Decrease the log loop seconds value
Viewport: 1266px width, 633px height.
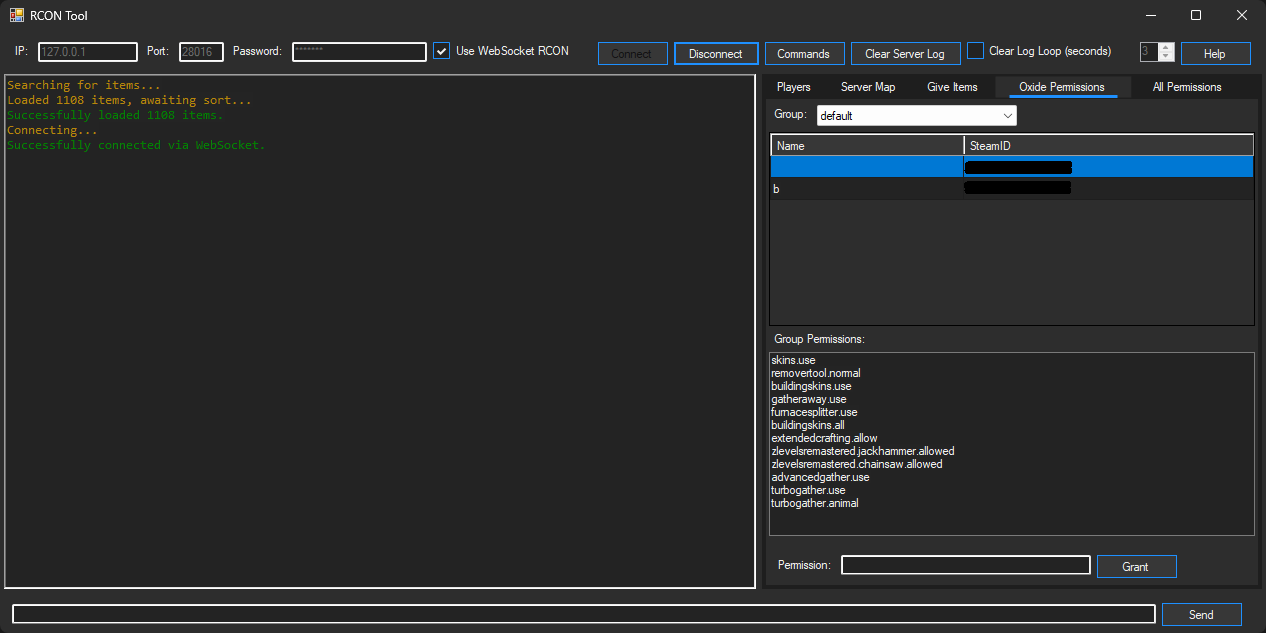[1166, 57]
